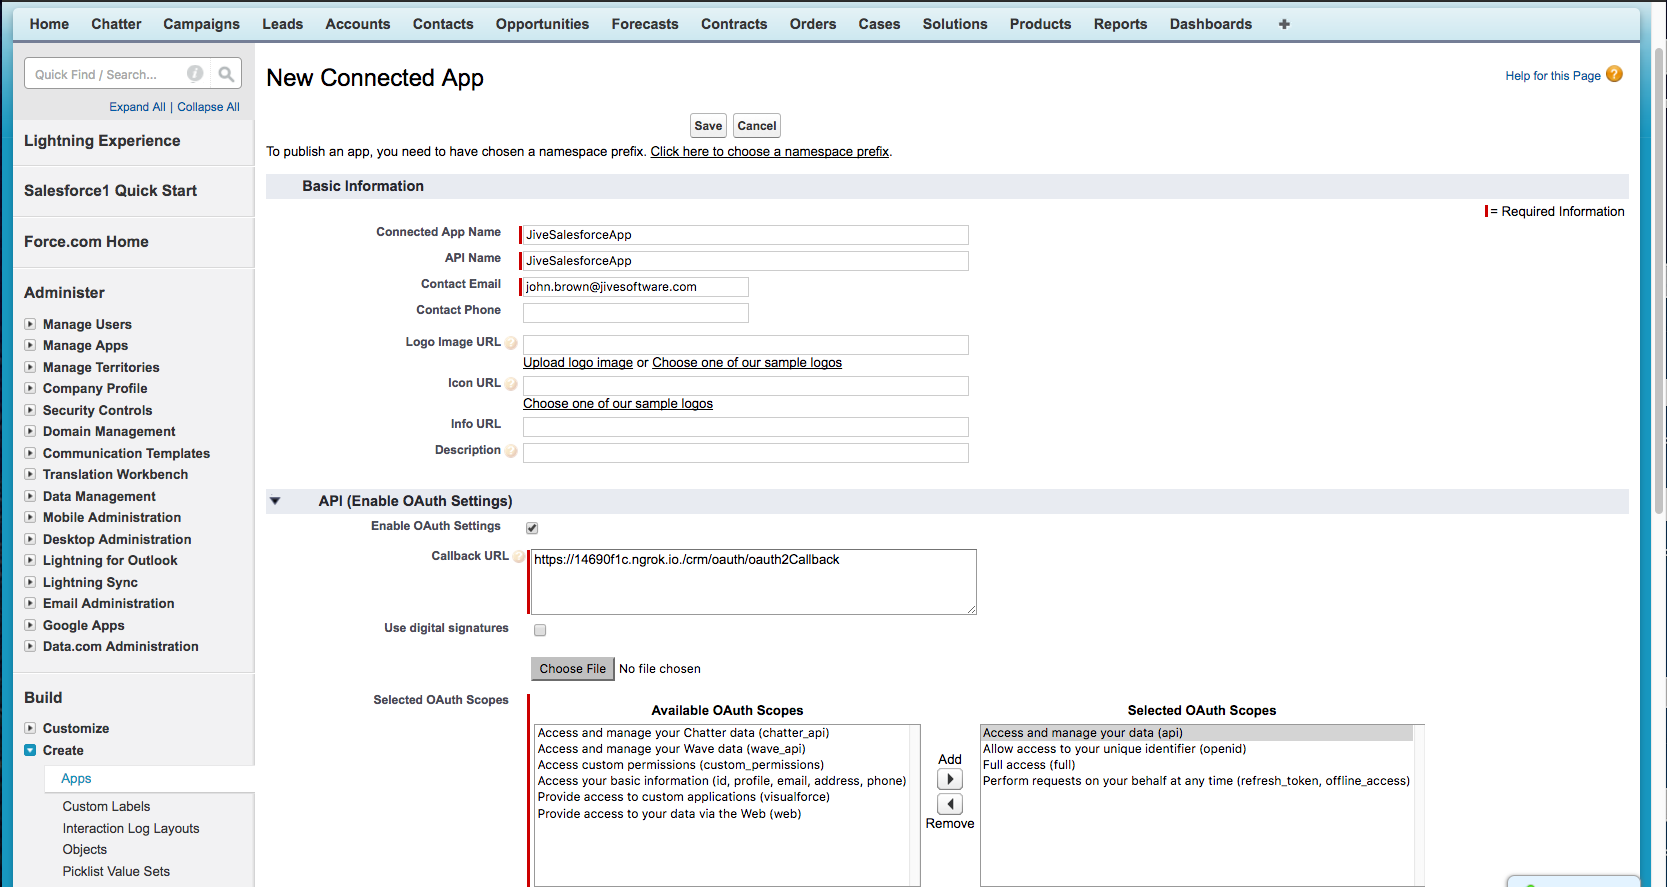This screenshot has width=1667, height=887.
Task: Collapse the API (Enable OAuth Settings) section
Action: click(275, 501)
